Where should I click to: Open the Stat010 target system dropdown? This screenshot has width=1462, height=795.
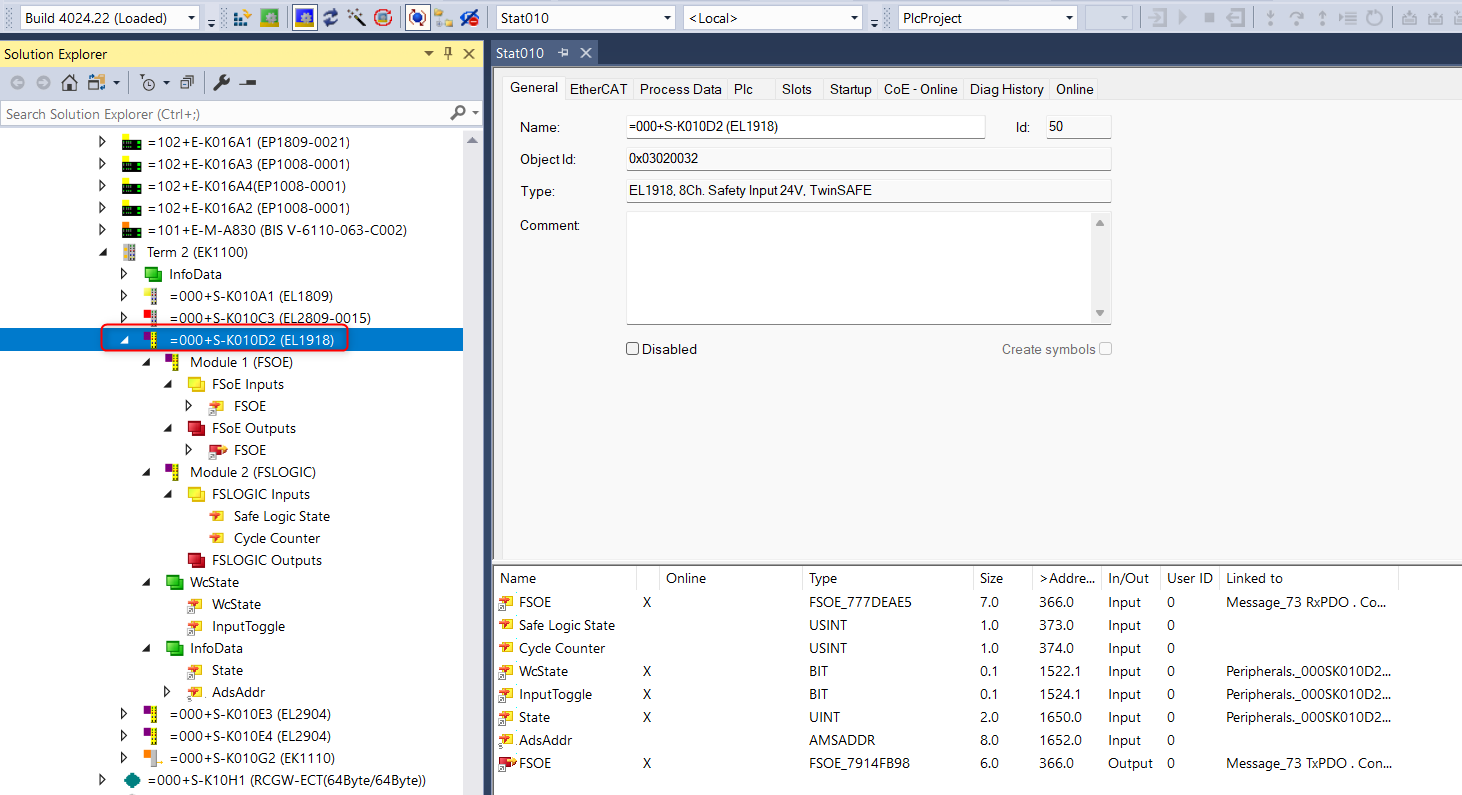click(667, 18)
